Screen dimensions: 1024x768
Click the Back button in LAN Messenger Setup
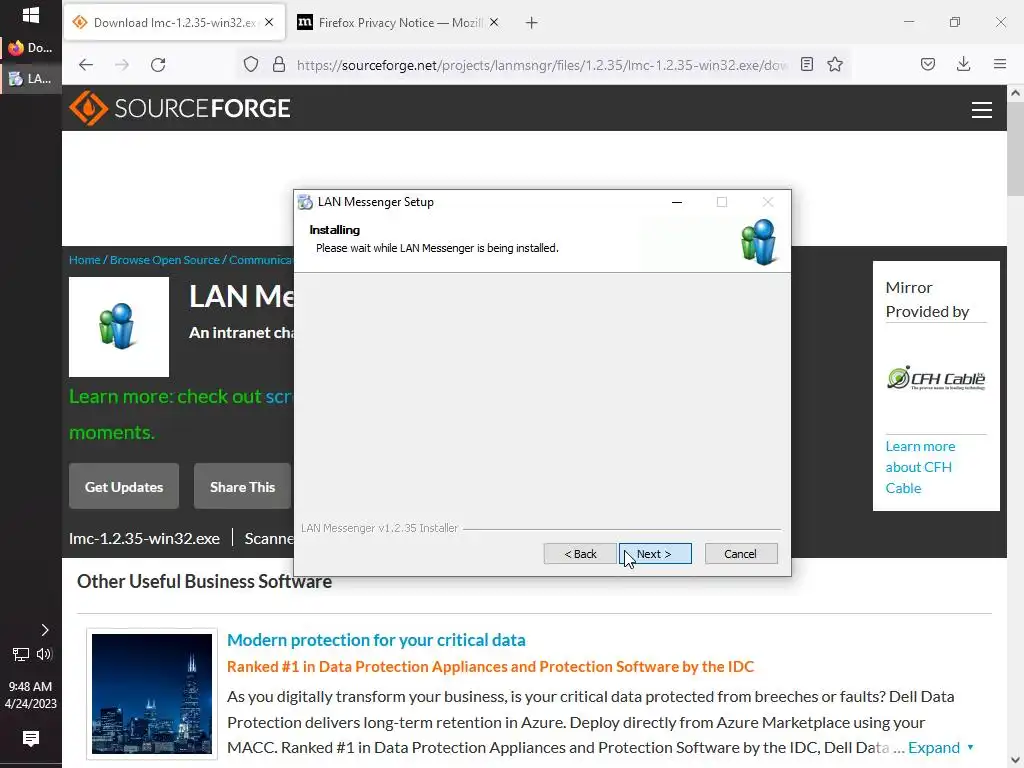[x=580, y=554]
